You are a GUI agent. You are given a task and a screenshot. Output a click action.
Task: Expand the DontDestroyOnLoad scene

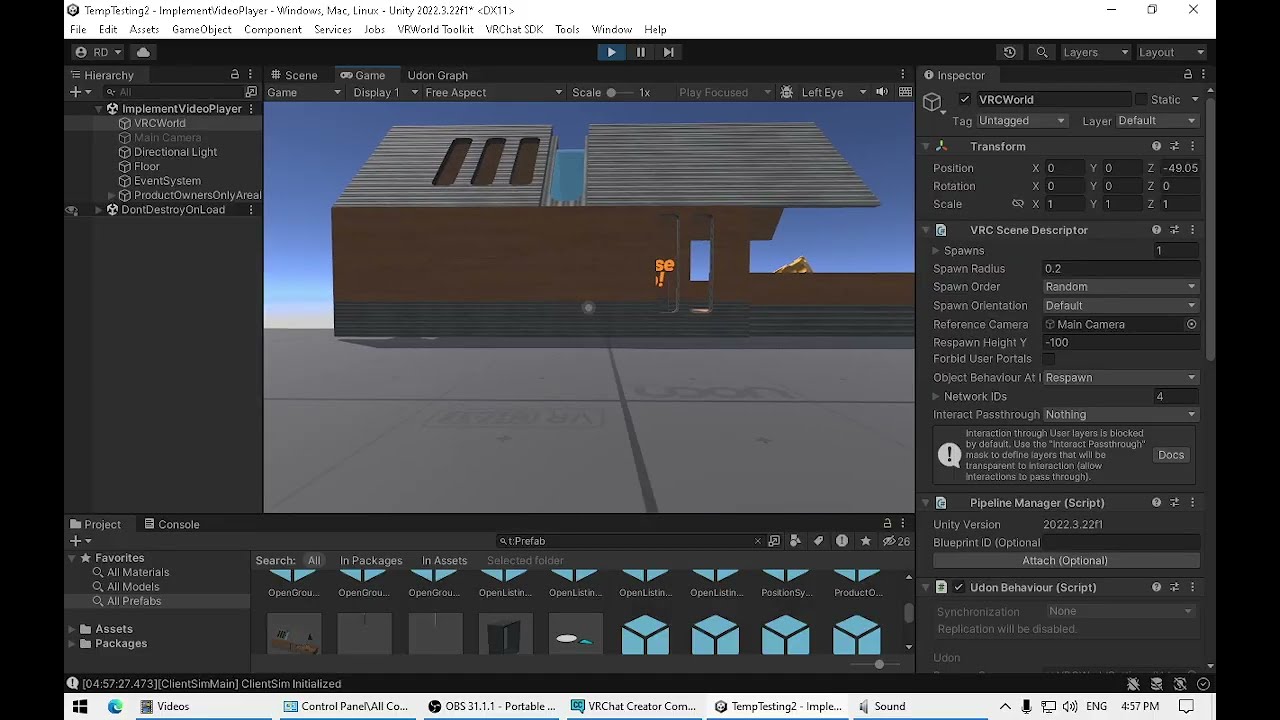[99, 210]
